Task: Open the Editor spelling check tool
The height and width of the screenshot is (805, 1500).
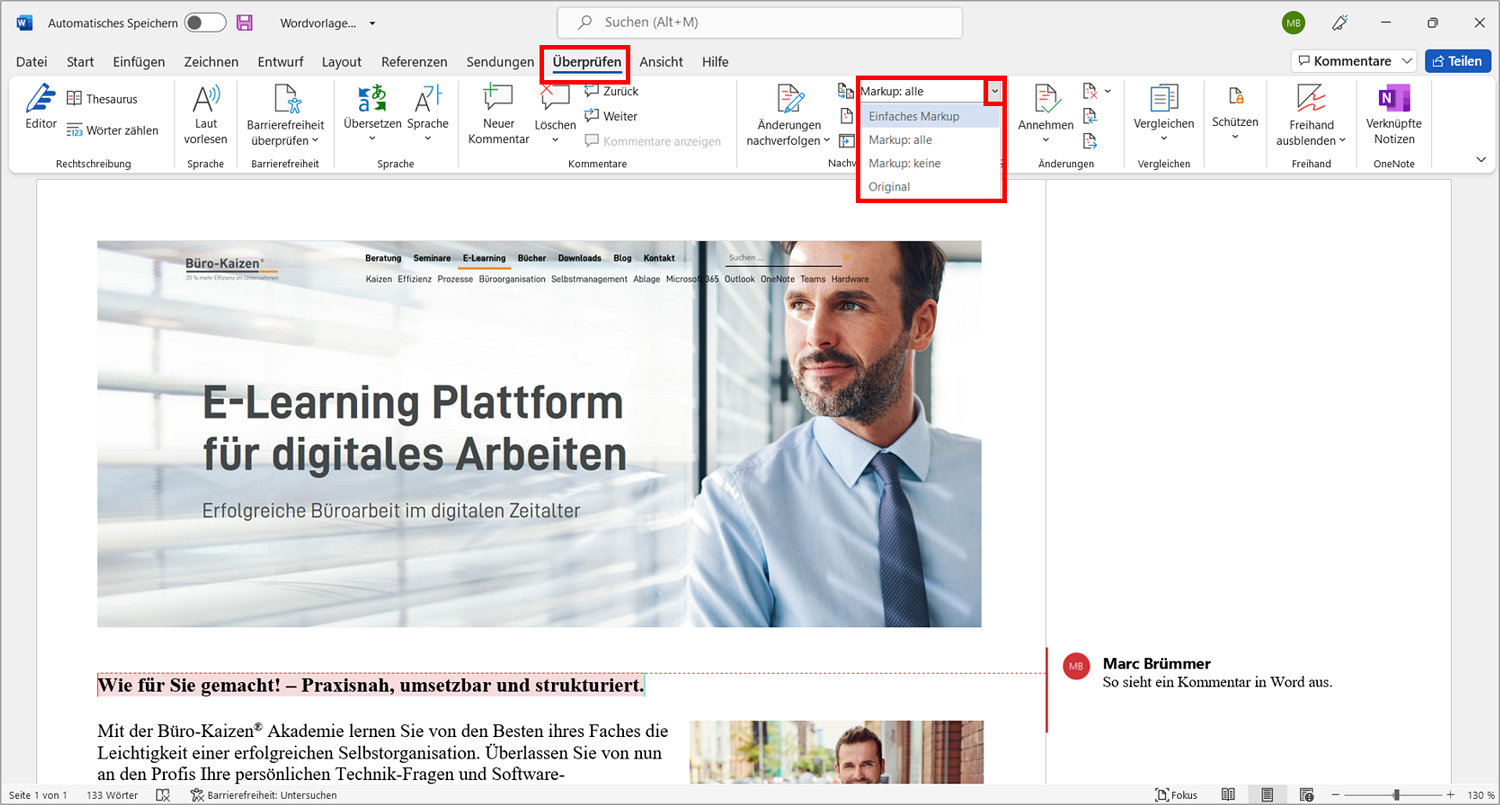Action: coord(41,107)
